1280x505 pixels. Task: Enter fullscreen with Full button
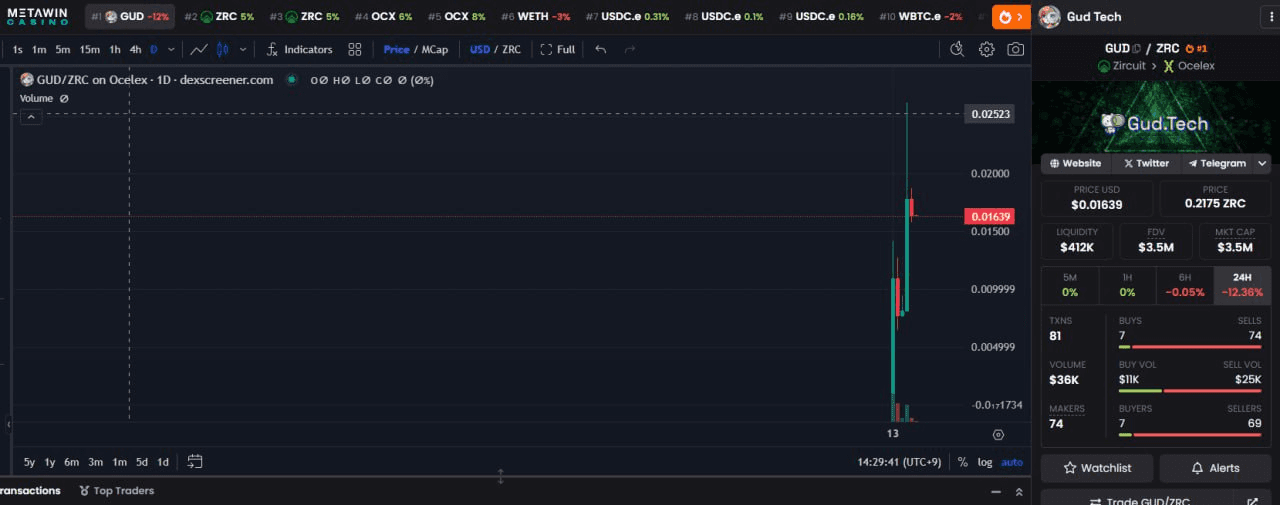click(x=558, y=49)
